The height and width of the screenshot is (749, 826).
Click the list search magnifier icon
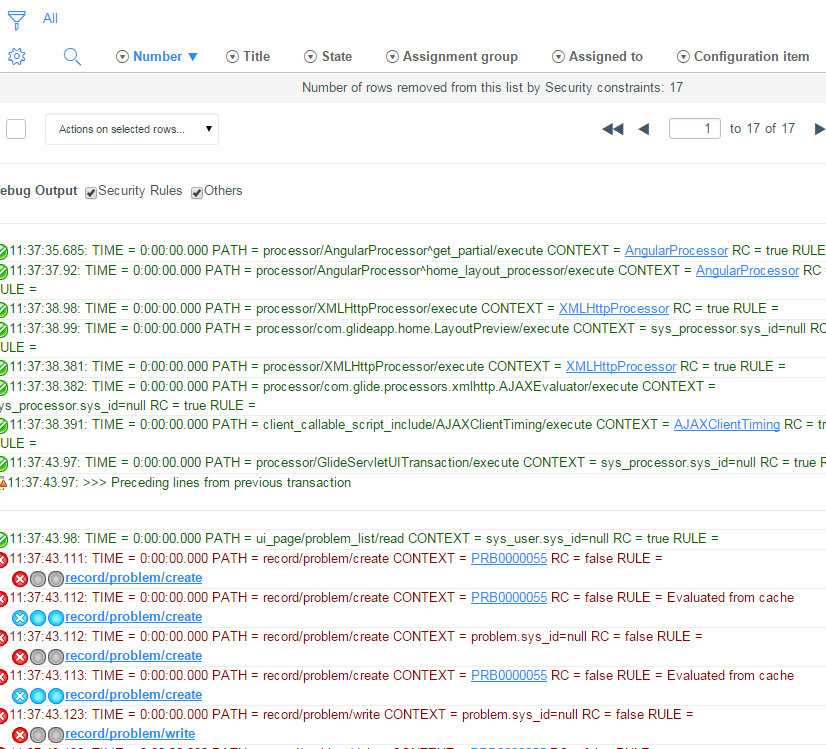coord(72,56)
